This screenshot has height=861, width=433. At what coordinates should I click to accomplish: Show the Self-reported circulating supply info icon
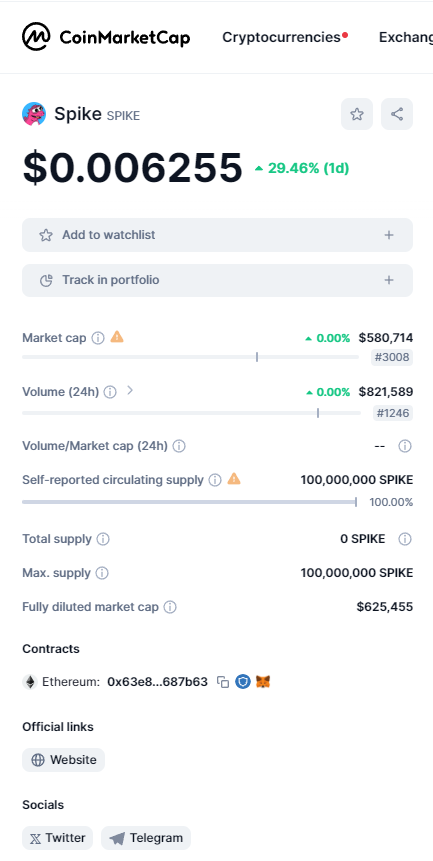coord(216,480)
